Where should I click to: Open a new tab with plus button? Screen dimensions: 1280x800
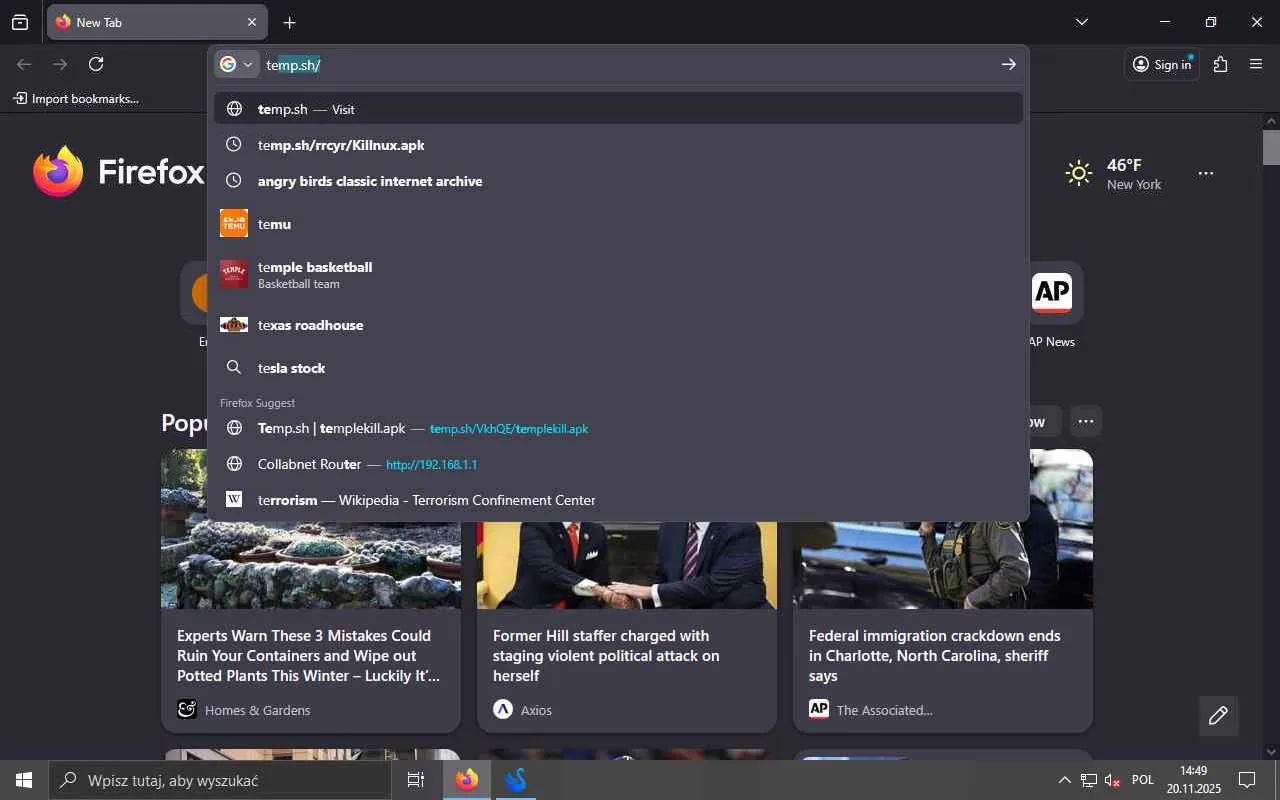click(289, 22)
